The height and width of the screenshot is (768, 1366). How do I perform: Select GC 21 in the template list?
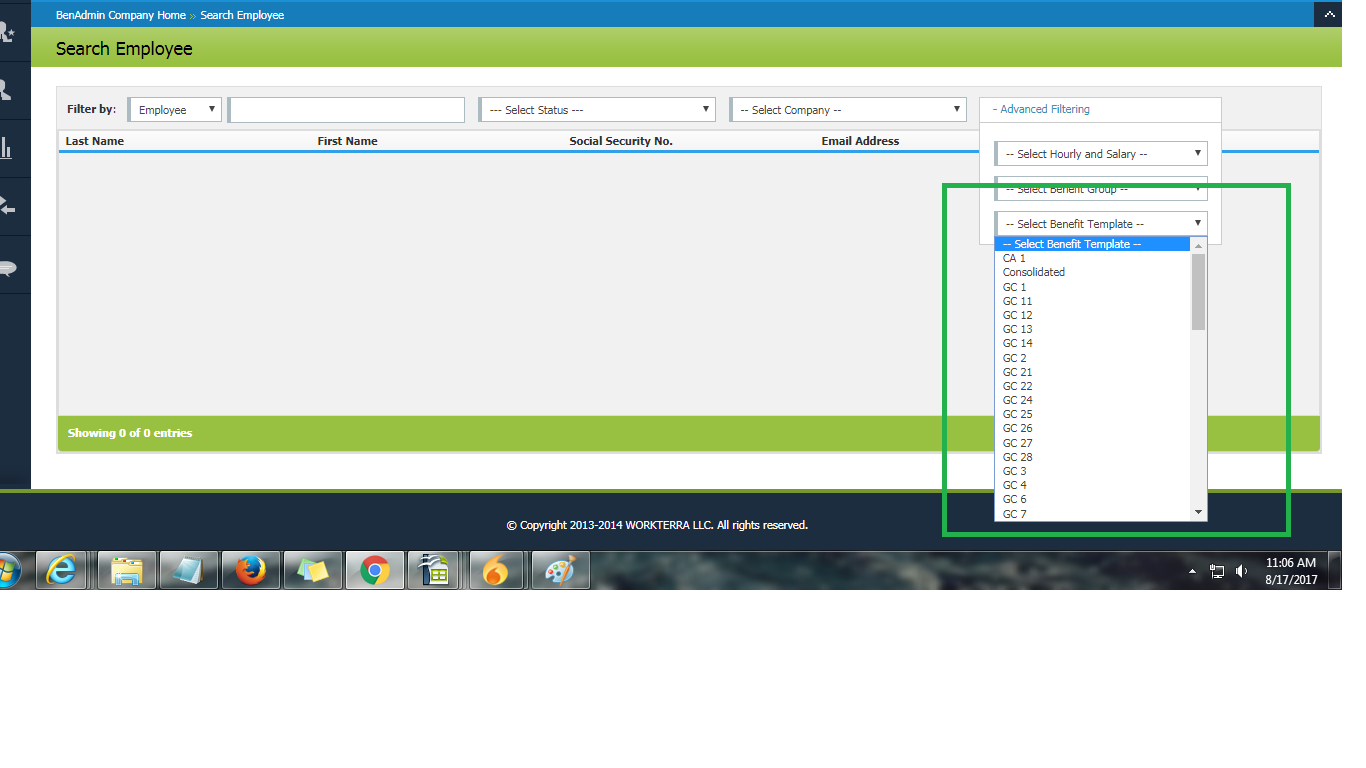(x=1018, y=372)
